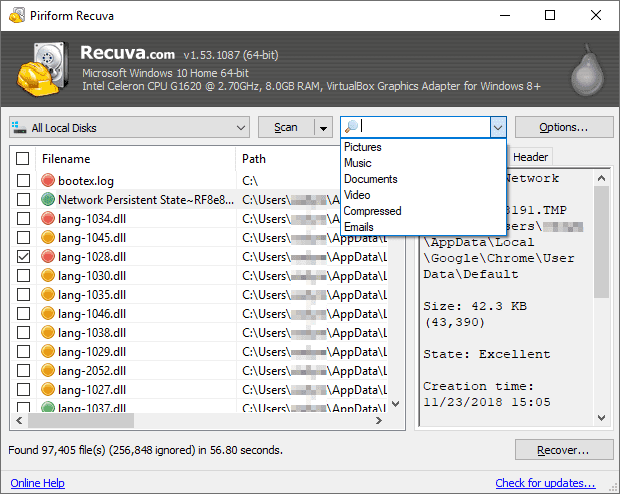This screenshot has width=620, height=494.
Task: Click the orange status icon beside lang-1035.dll
Action: click(x=48, y=294)
